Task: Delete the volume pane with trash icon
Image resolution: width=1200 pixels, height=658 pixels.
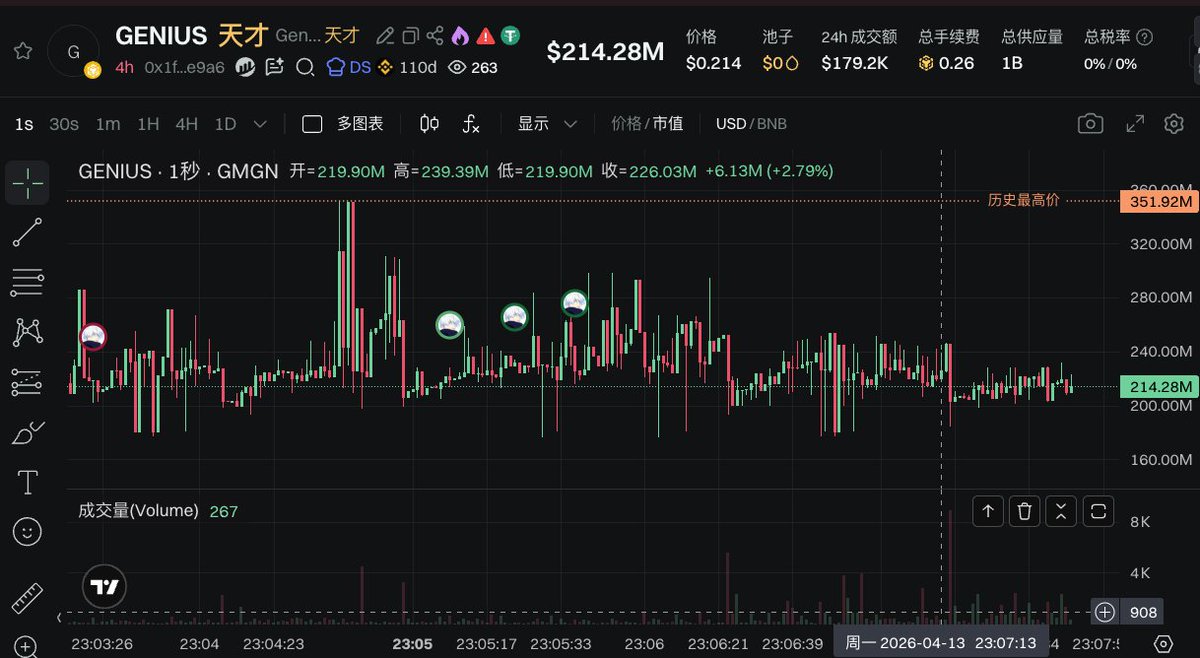Action: [1024, 511]
